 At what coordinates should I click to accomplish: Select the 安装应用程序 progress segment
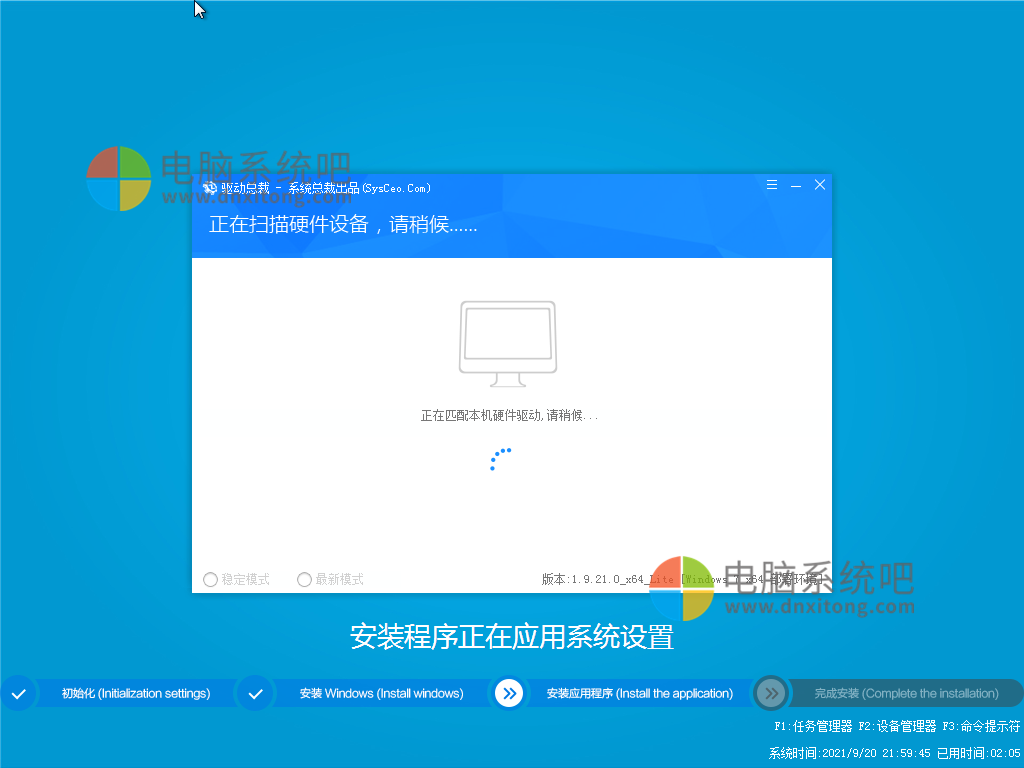tap(640, 693)
